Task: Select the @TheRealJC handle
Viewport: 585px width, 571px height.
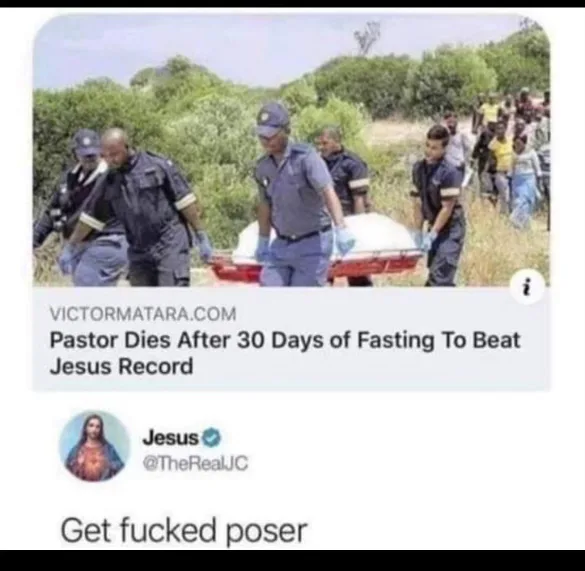Action: coord(195,464)
